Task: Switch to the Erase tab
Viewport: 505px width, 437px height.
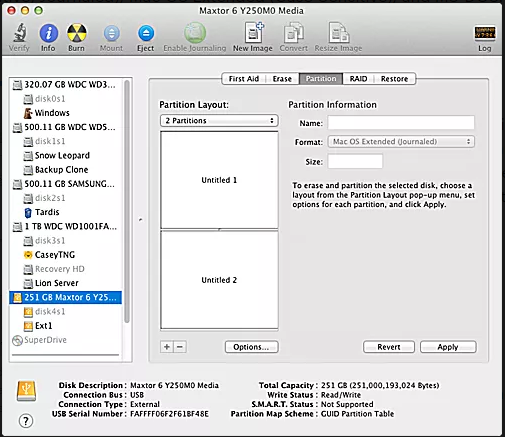Action: [282, 79]
